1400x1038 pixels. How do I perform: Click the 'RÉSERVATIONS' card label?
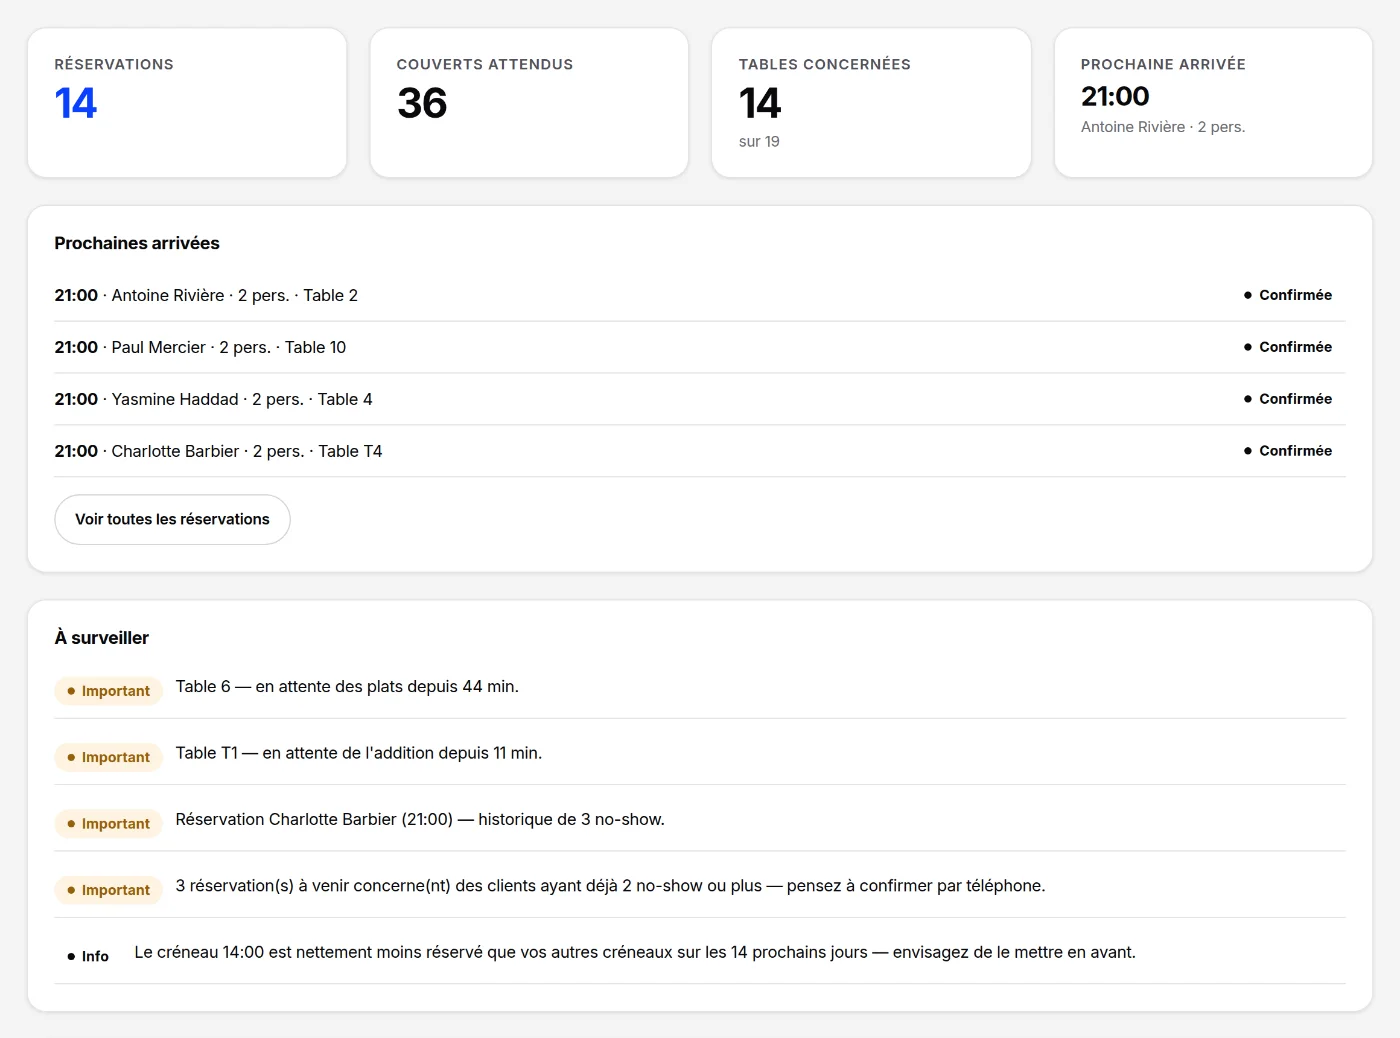(x=114, y=64)
